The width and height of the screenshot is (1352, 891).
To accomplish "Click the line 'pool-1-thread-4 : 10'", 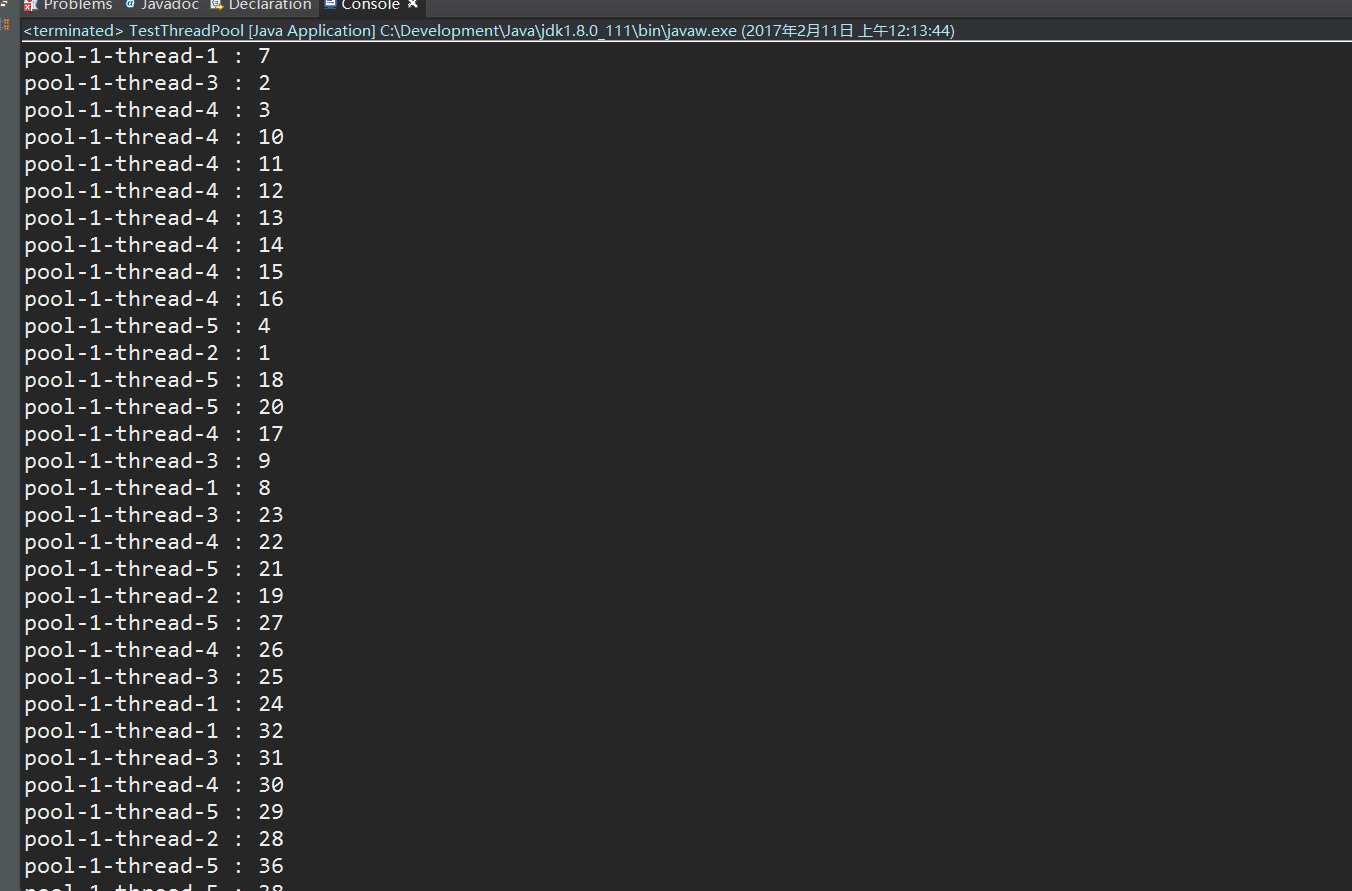I will [154, 137].
